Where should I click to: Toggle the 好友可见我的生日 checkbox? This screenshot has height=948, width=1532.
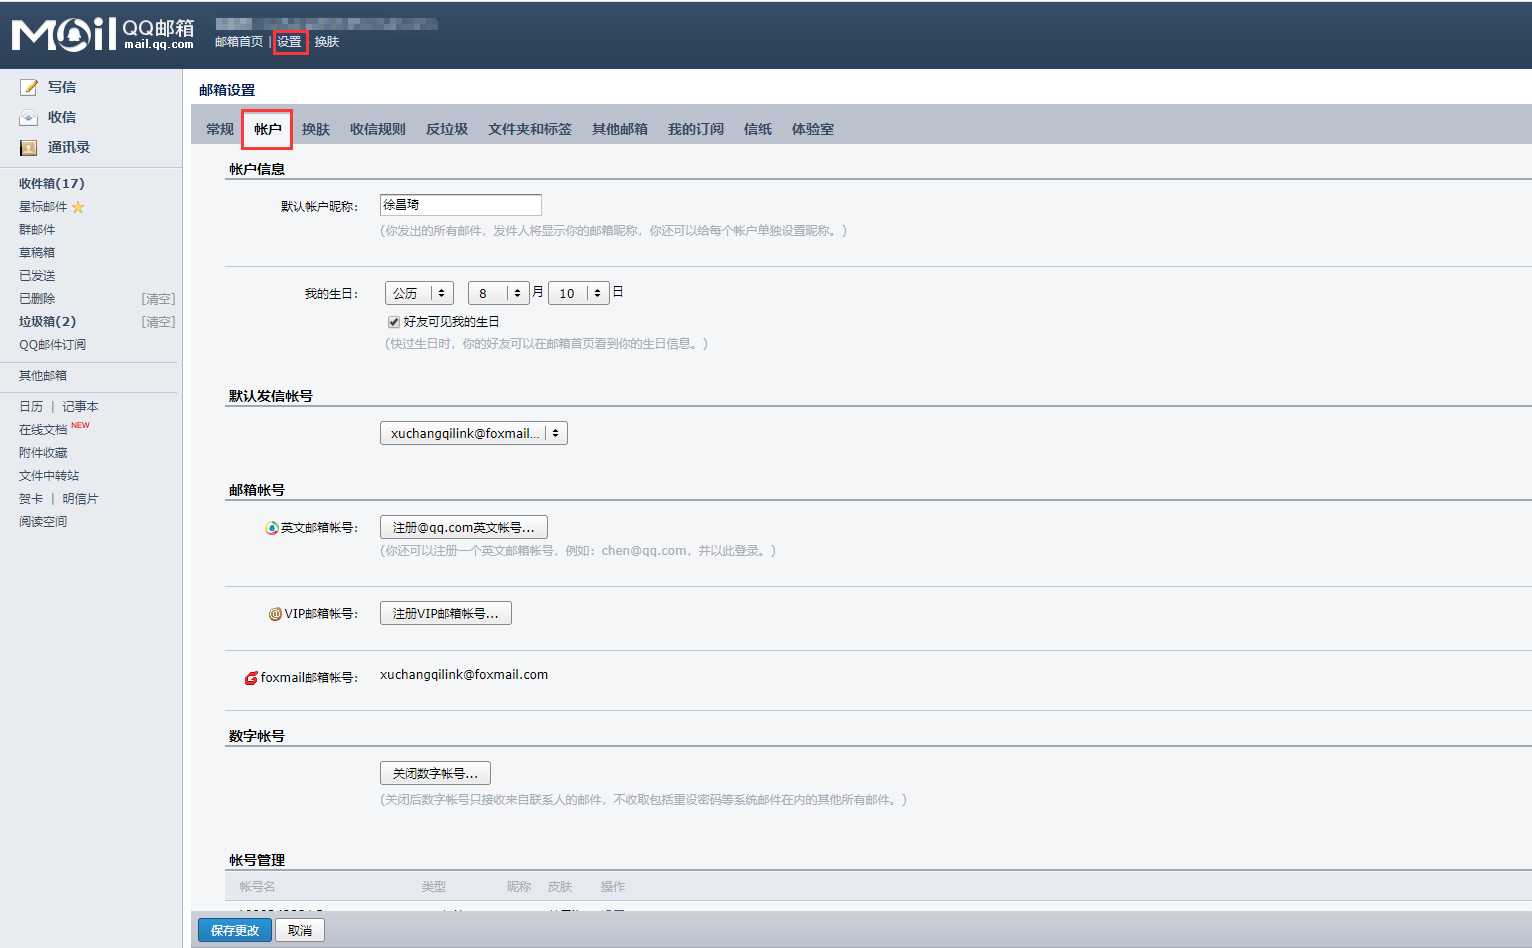click(394, 322)
